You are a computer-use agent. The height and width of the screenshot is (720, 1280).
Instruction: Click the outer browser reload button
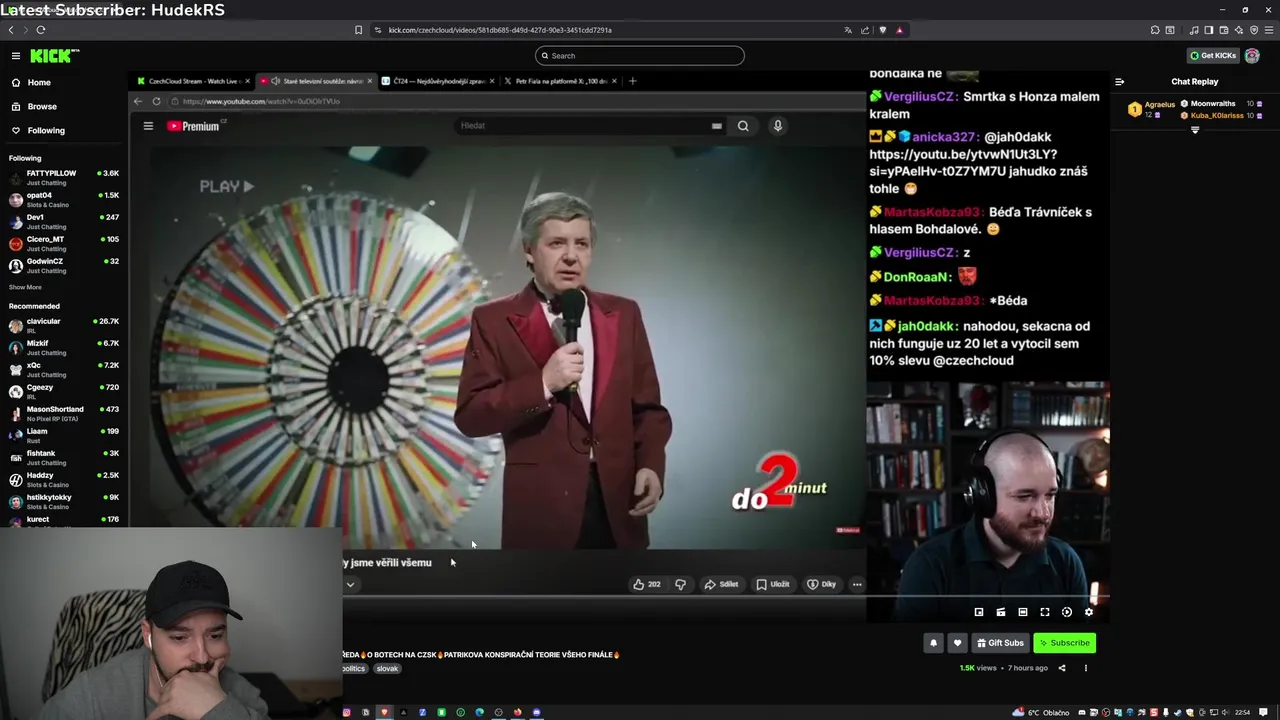coord(41,30)
